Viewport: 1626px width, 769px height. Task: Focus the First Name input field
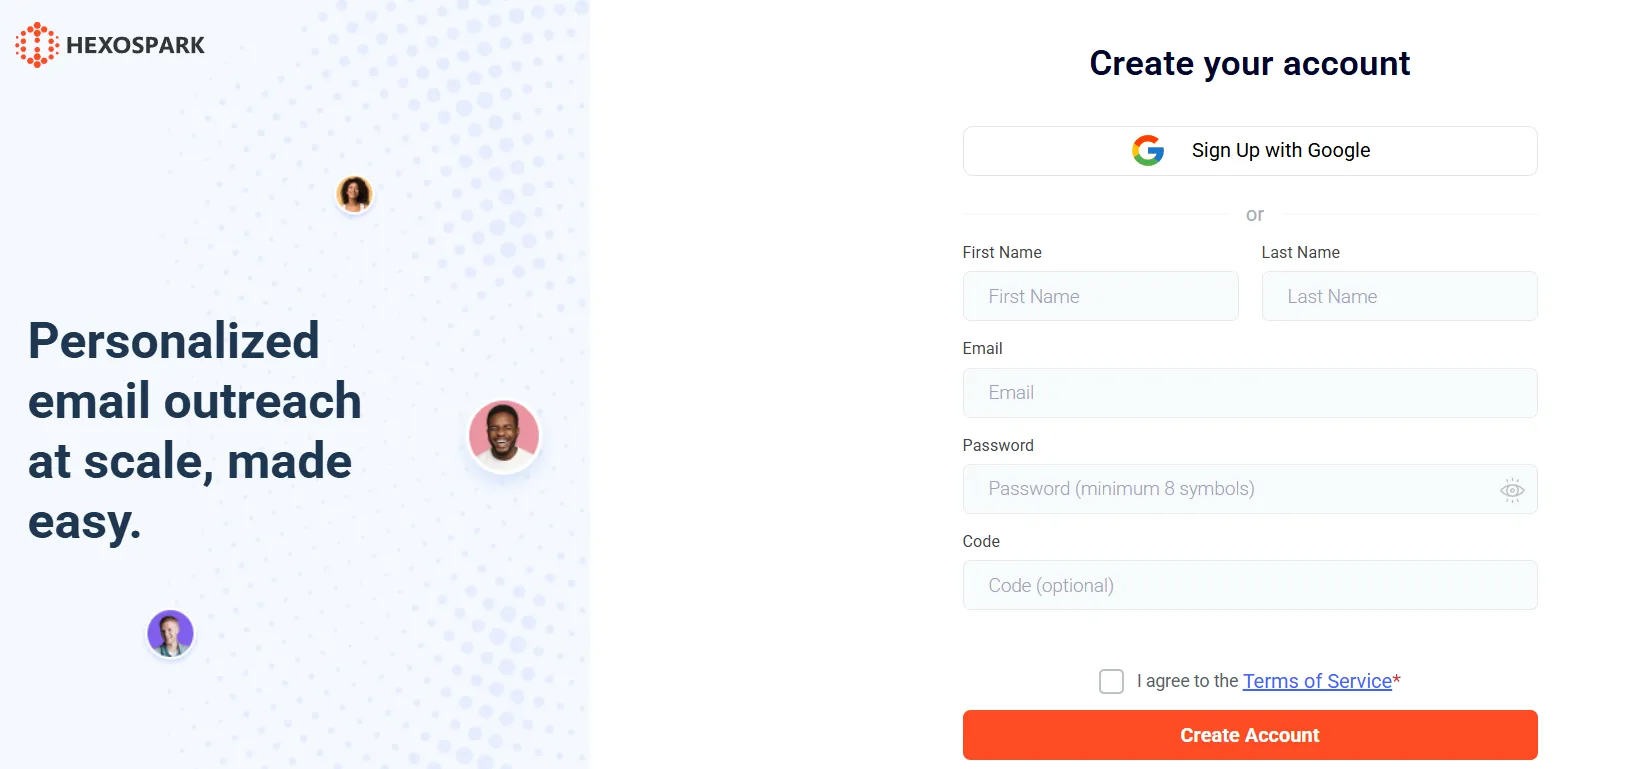[1100, 297]
